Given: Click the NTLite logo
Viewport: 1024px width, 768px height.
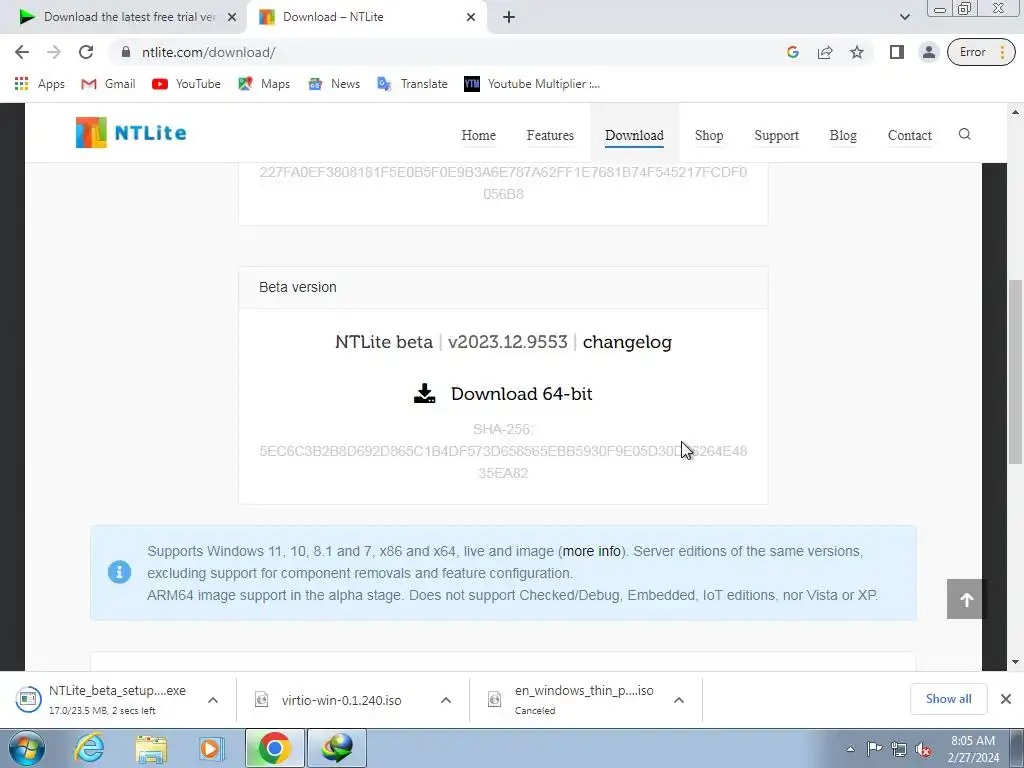Looking at the screenshot, I should pyautogui.click(x=131, y=133).
